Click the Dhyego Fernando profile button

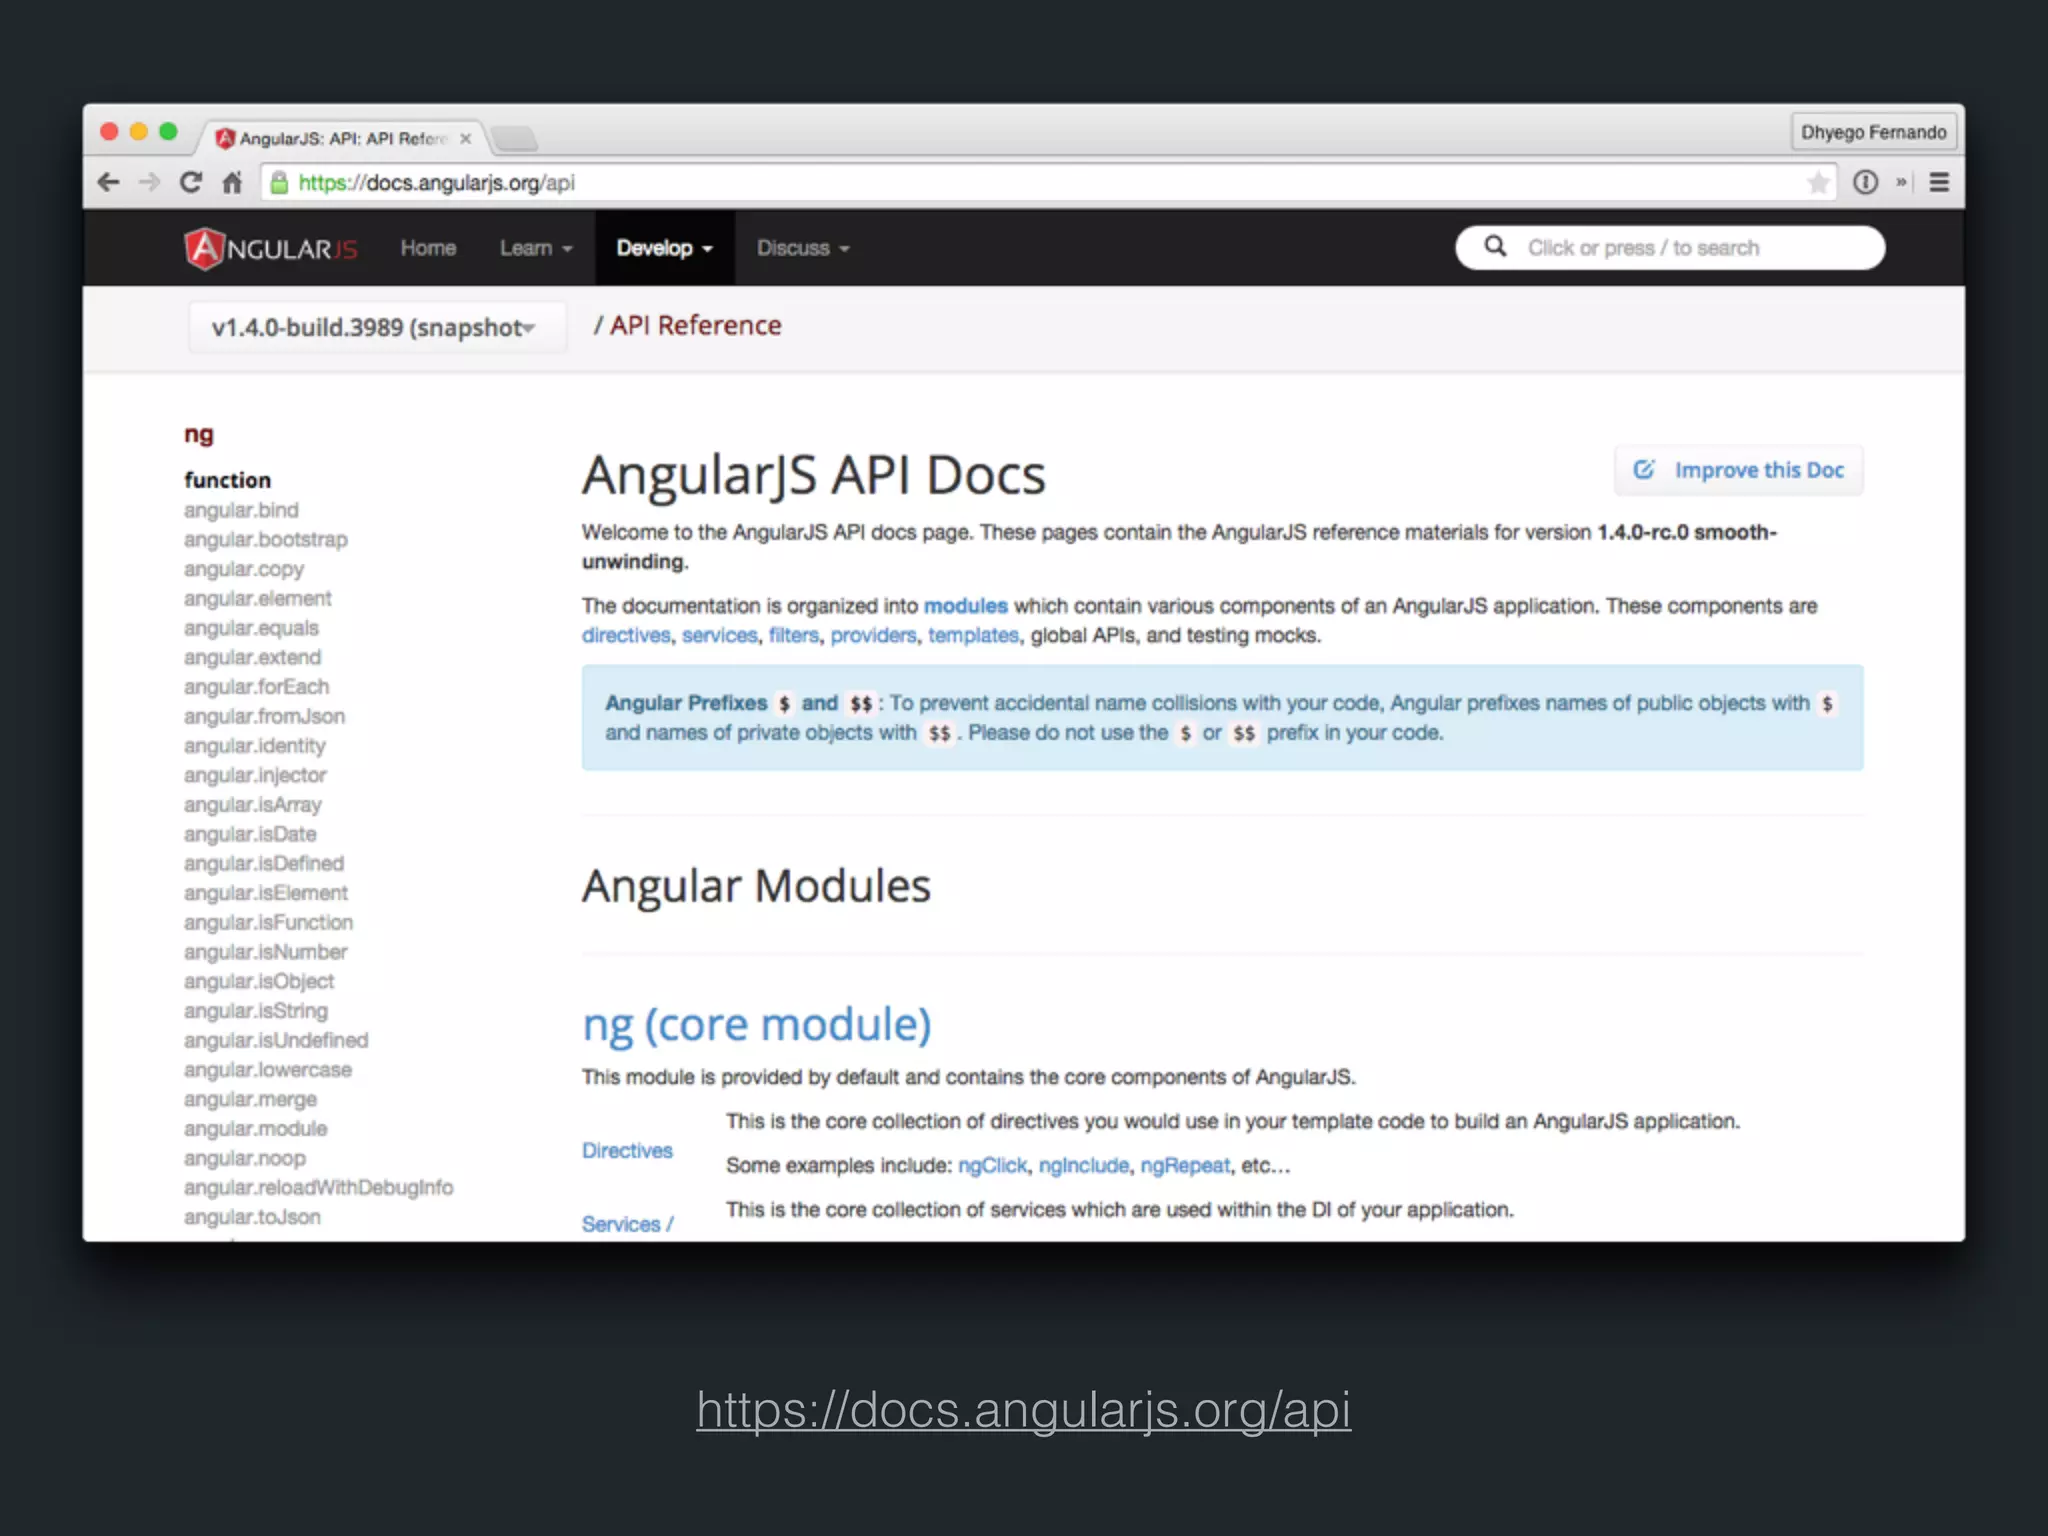coord(1873,132)
